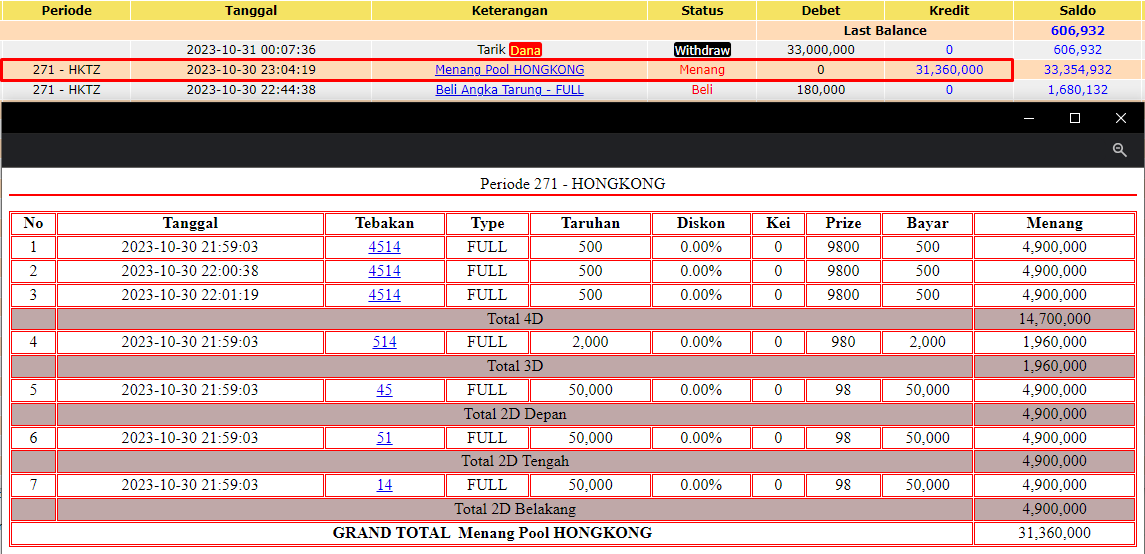Select the Periode 271 - HONGKONG title
The image size is (1145, 554).
572,183
